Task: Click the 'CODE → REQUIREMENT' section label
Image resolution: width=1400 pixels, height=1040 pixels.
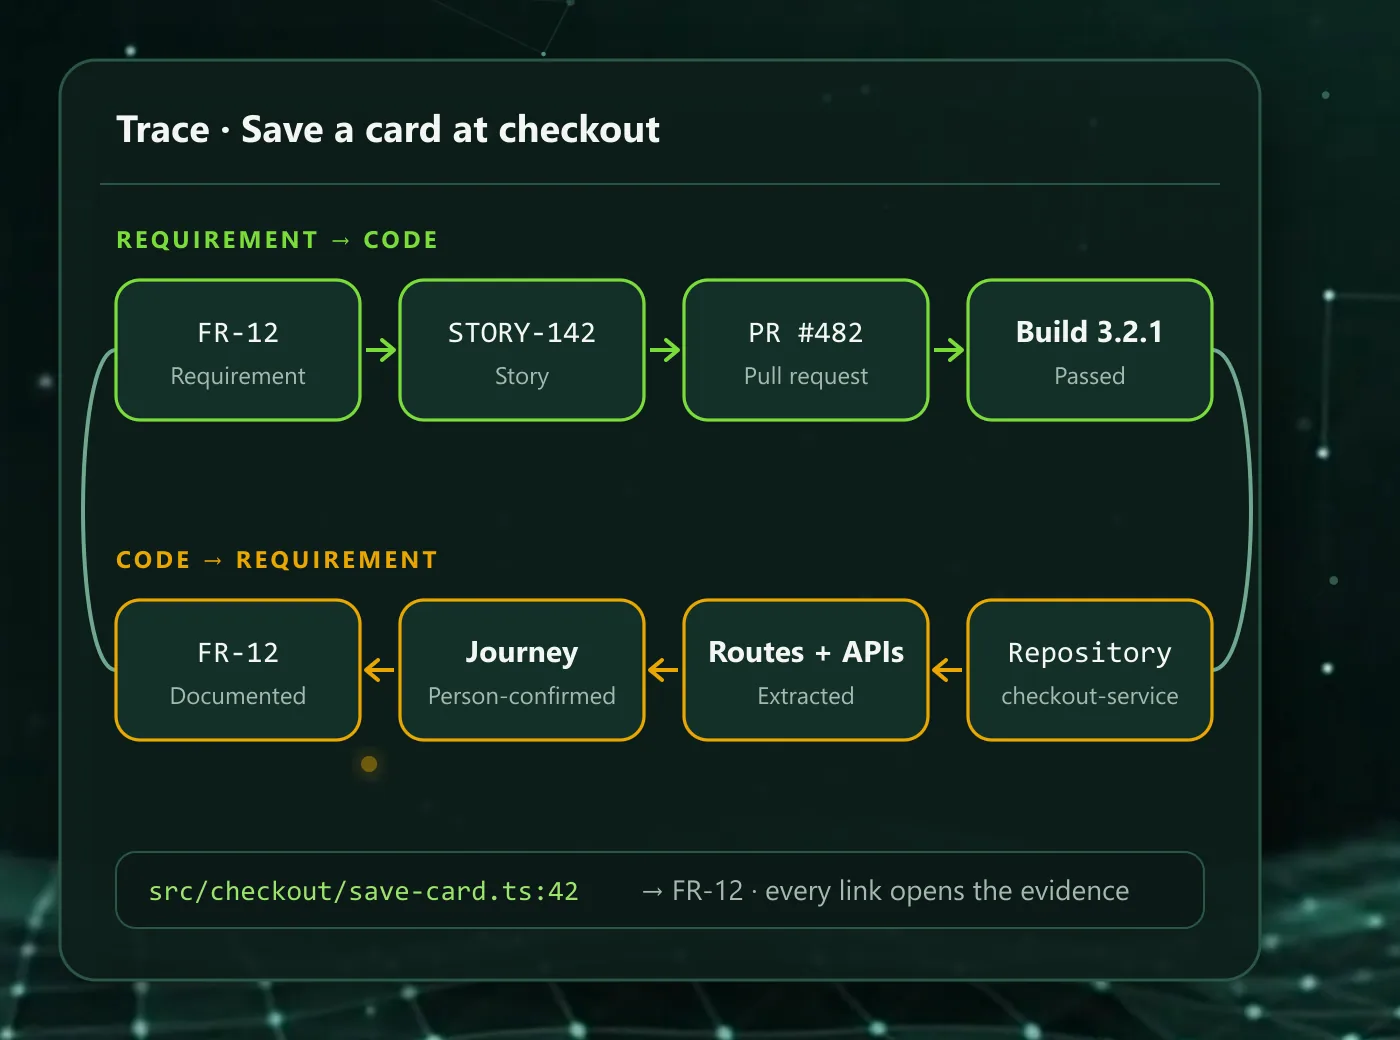Action: pyautogui.click(x=277, y=560)
